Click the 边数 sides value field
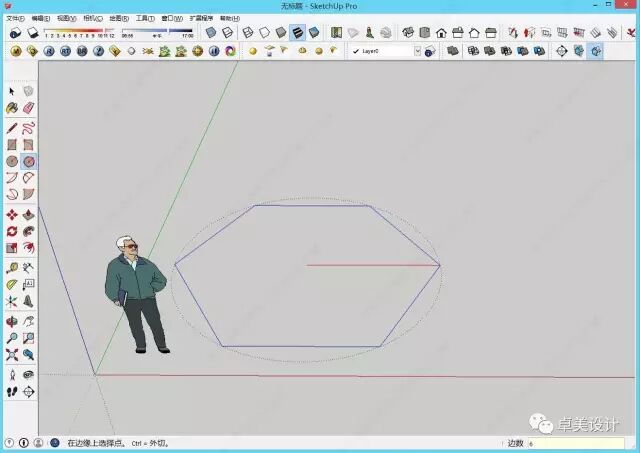The image size is (640, 453). [x=576, y=443]
